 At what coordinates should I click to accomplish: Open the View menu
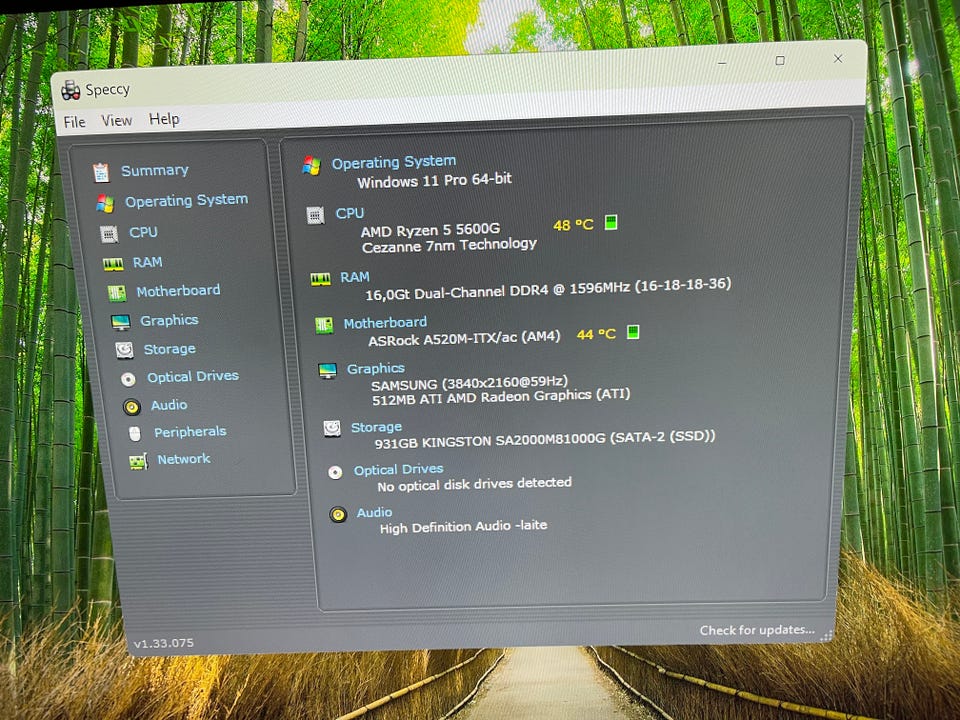116,120
